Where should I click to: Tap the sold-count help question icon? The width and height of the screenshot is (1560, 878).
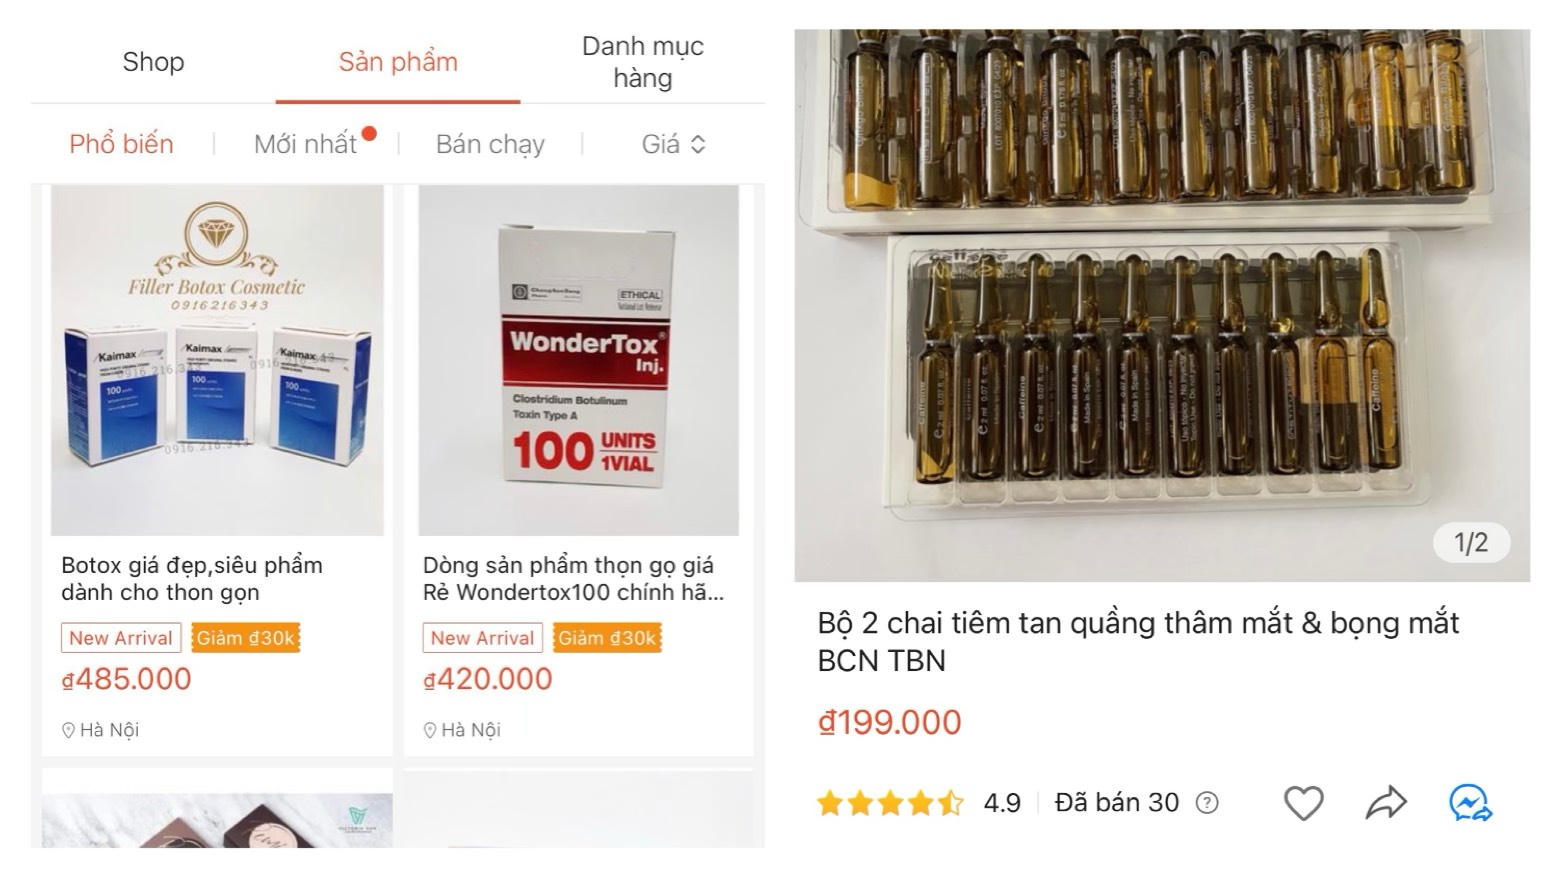(1208, 803)
